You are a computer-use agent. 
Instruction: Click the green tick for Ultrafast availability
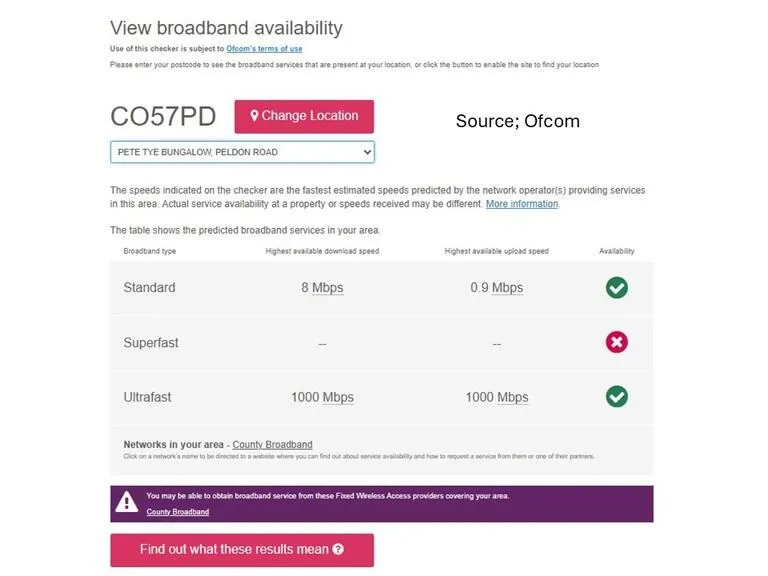coord(617,397)
